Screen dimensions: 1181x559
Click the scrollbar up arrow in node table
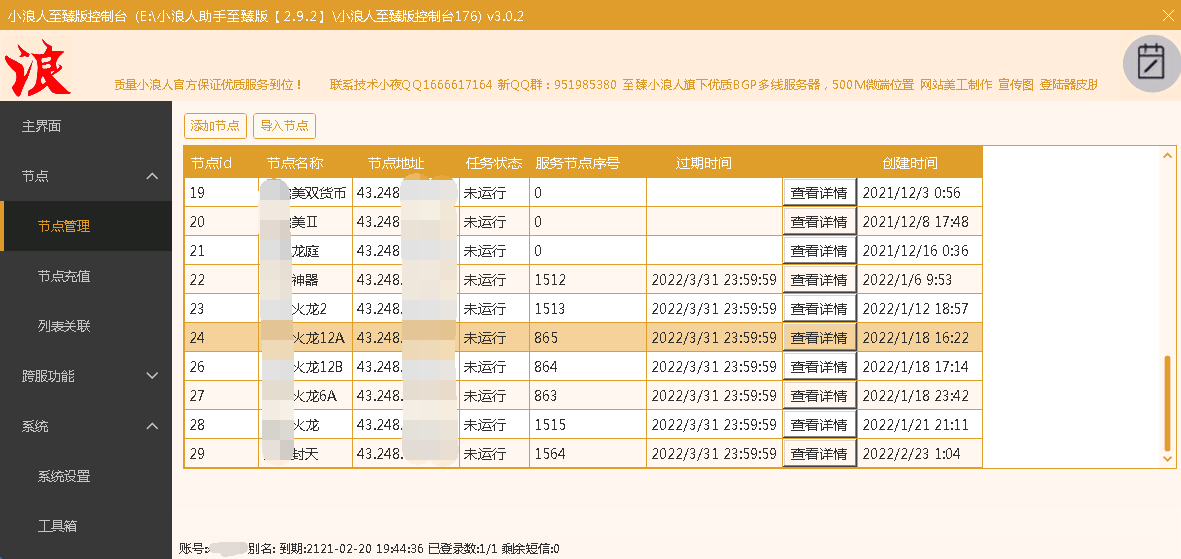pyautogui.click(x=1168, y=155)
